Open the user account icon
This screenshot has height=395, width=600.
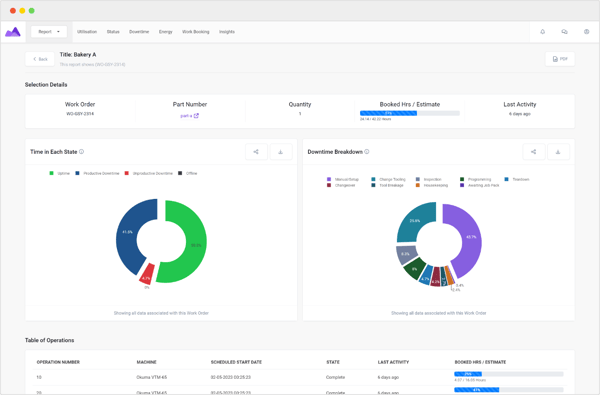pos(587,32)
